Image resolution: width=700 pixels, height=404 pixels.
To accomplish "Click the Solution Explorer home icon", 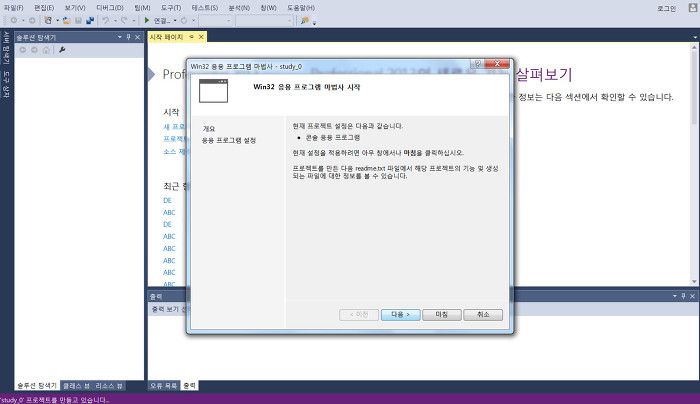I will 46,50.
